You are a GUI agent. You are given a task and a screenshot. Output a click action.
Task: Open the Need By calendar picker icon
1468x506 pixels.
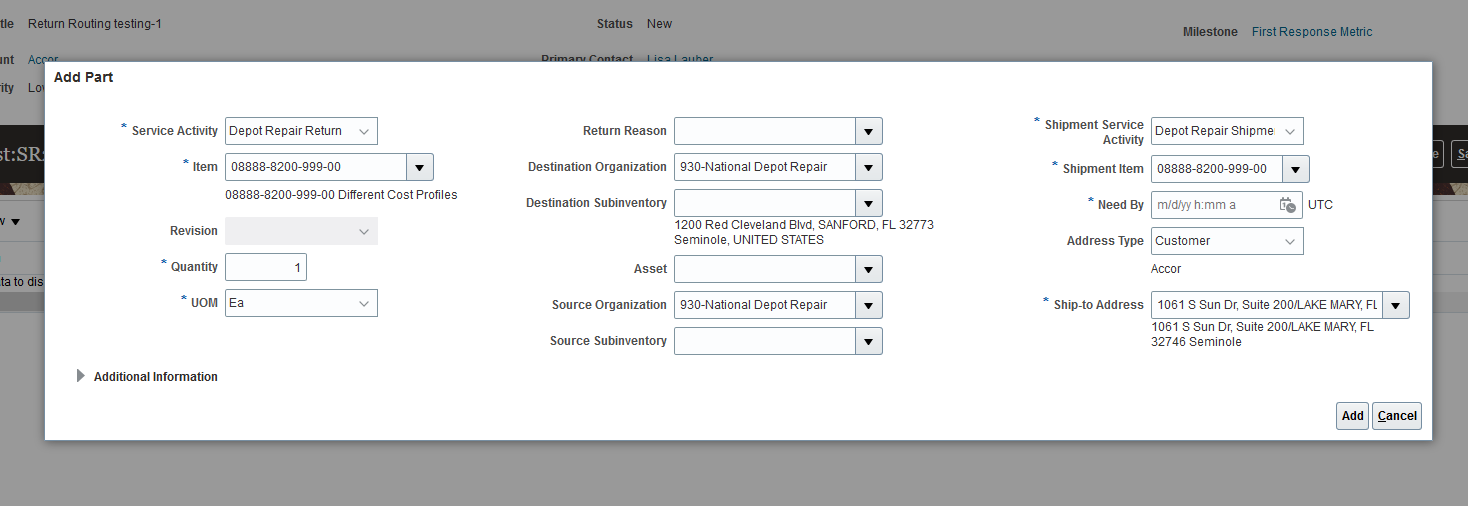point(1288,205)
